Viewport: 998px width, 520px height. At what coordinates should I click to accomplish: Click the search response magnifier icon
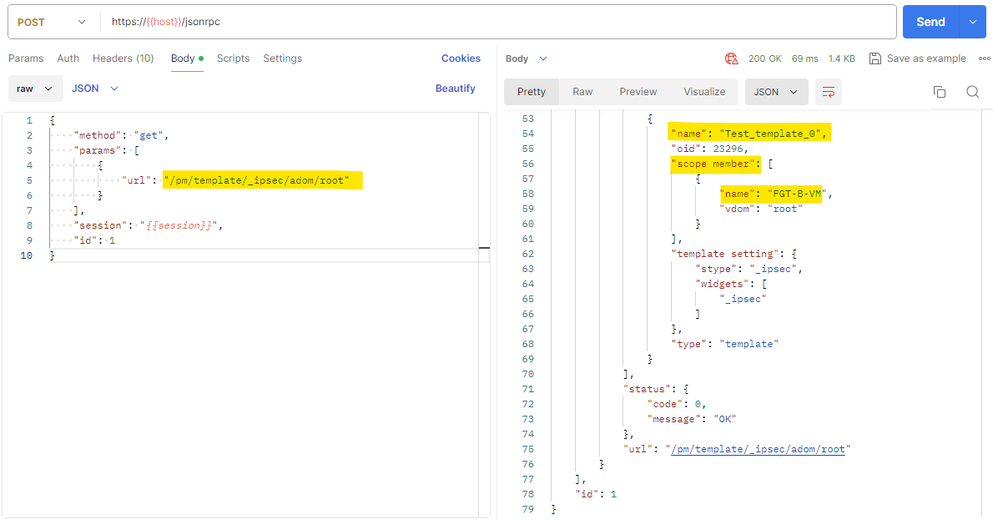tap(972, 92)
